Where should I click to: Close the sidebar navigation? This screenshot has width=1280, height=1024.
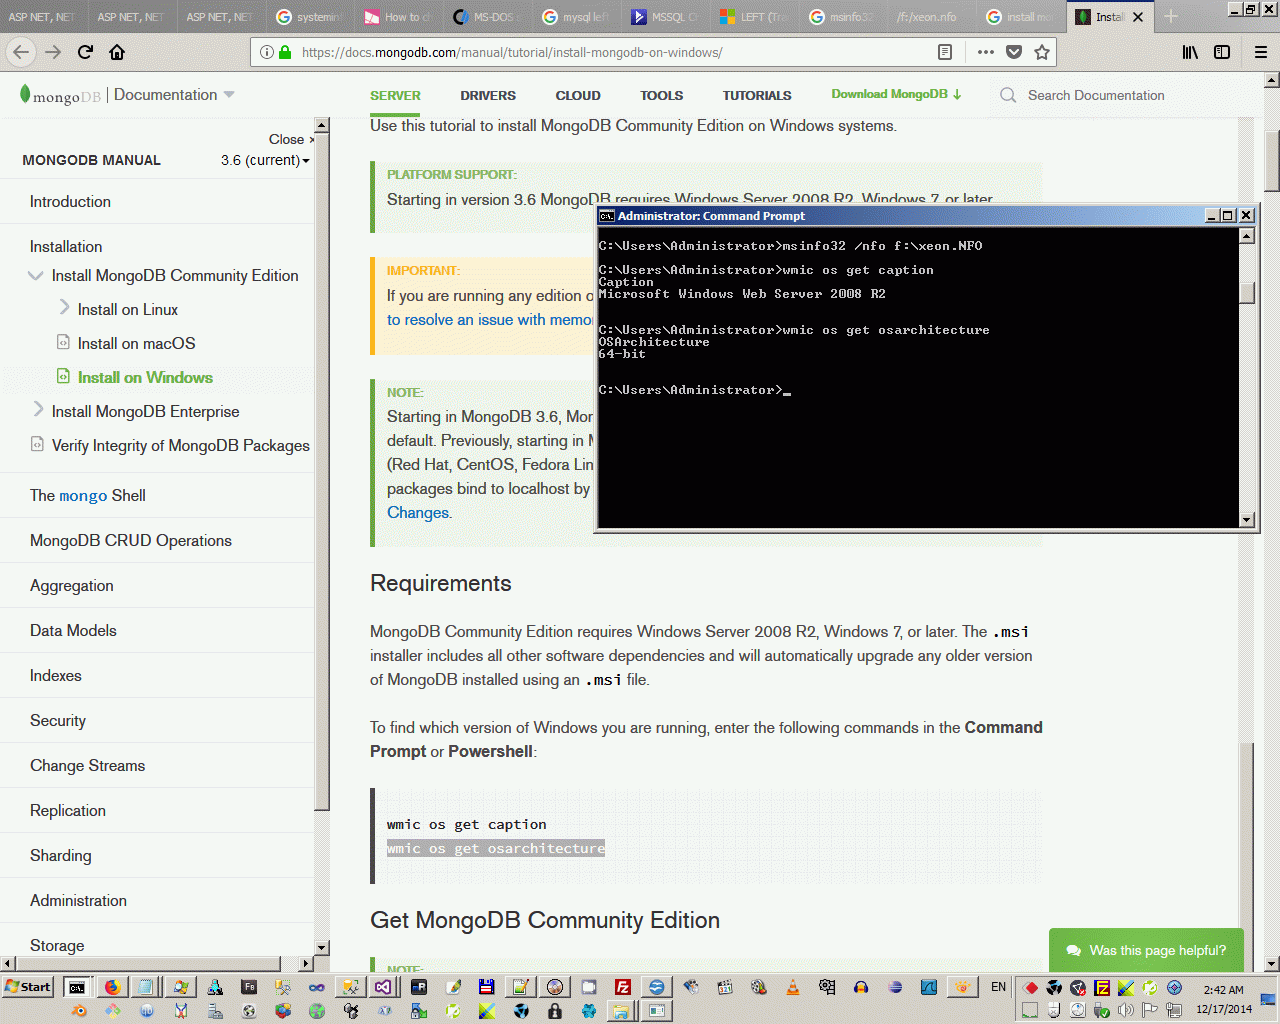pyautogui.click(x=291, y=139)
